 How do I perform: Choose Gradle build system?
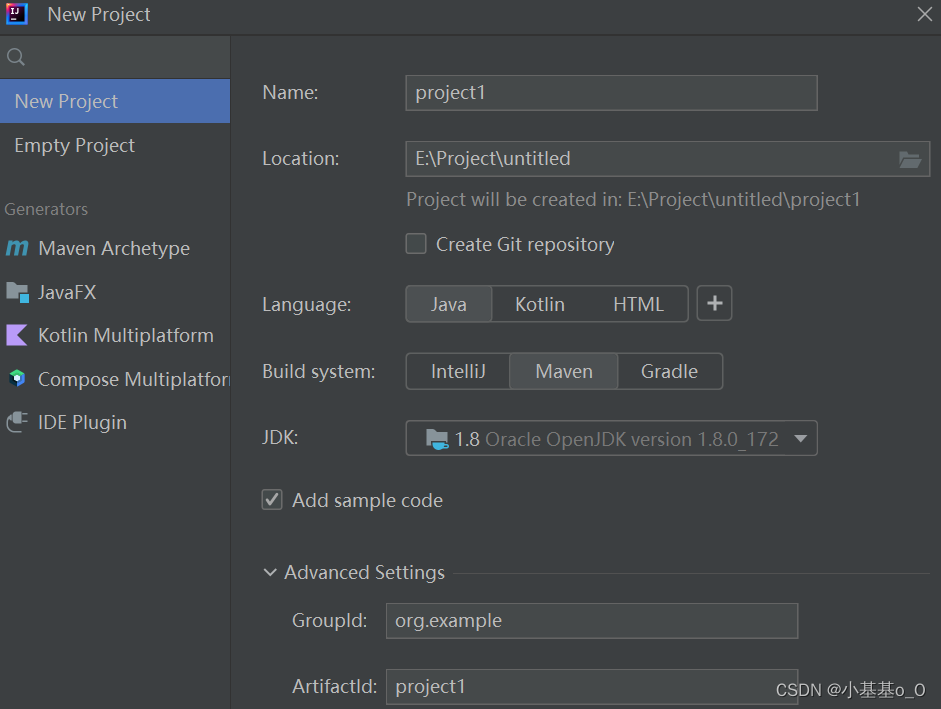tap(669, 372)
